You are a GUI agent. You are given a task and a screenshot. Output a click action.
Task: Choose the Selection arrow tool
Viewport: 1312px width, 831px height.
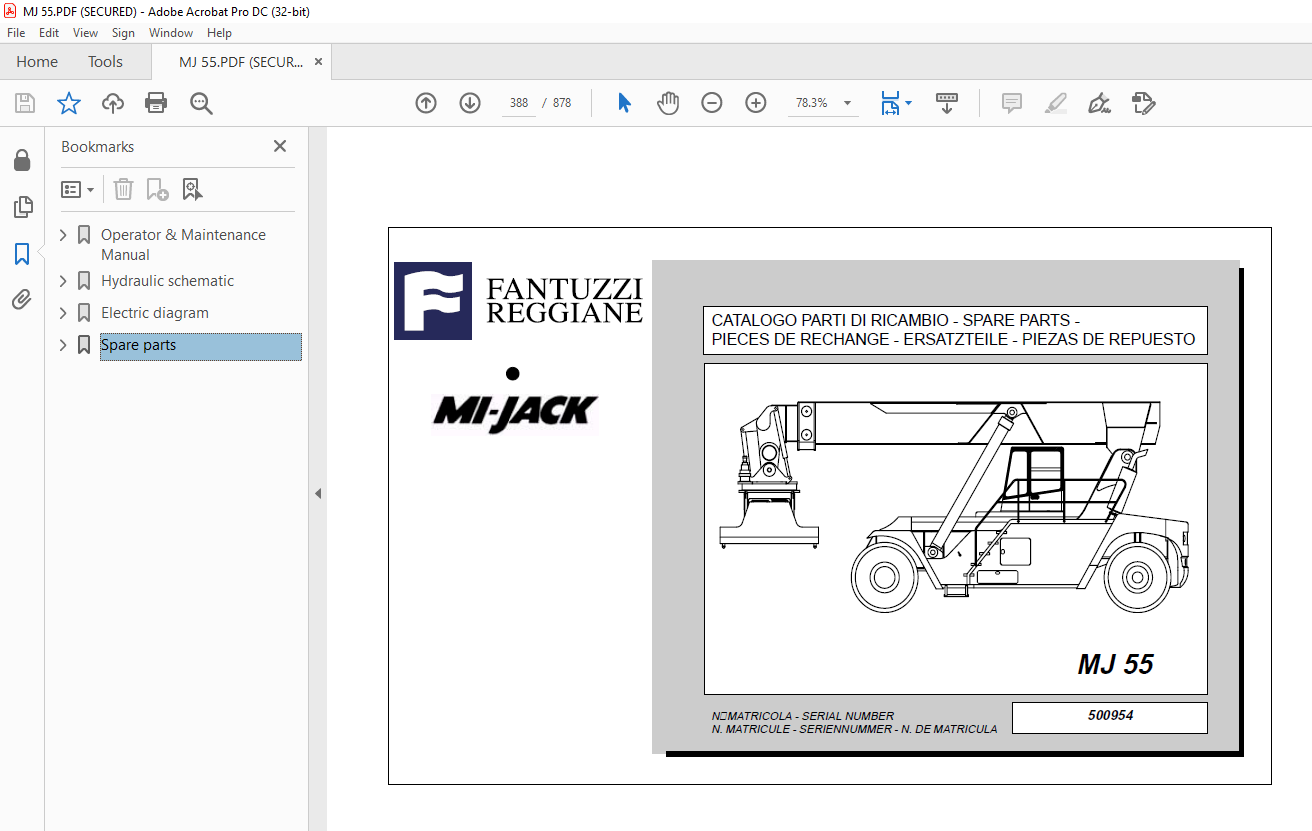625,103
